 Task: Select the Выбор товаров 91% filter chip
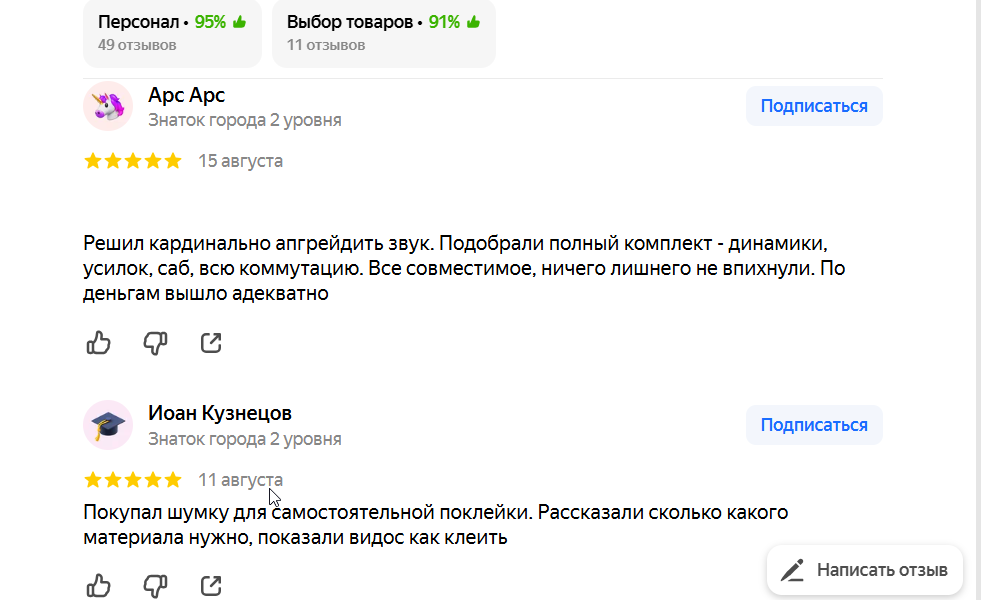coord(384,33)
